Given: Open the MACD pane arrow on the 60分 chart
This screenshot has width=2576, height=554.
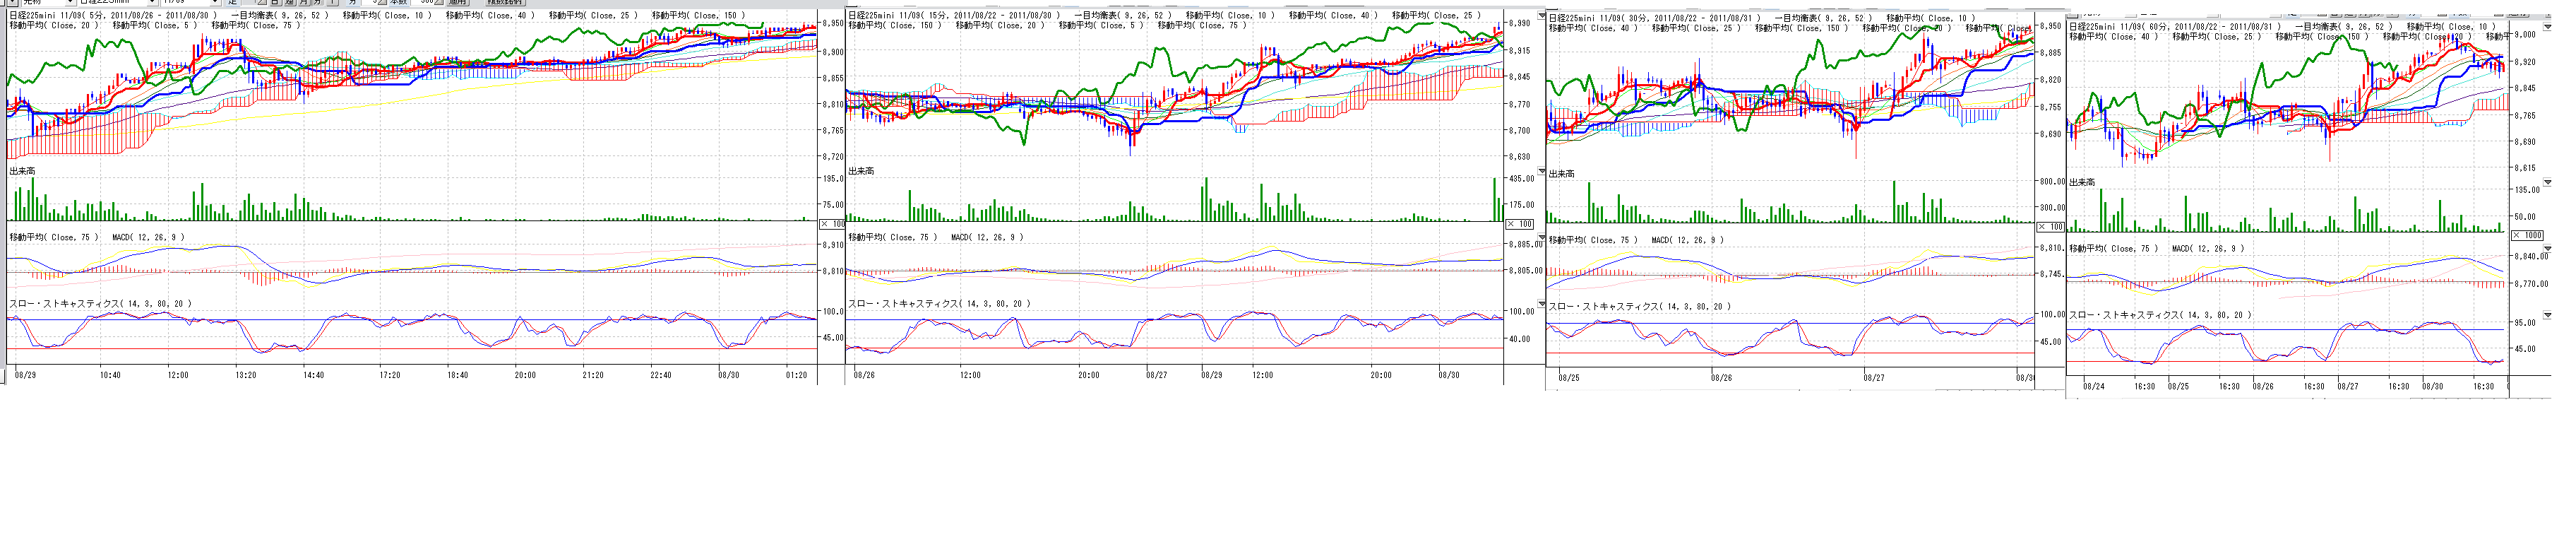Looking at the screenshot, I should [2547, 248].
